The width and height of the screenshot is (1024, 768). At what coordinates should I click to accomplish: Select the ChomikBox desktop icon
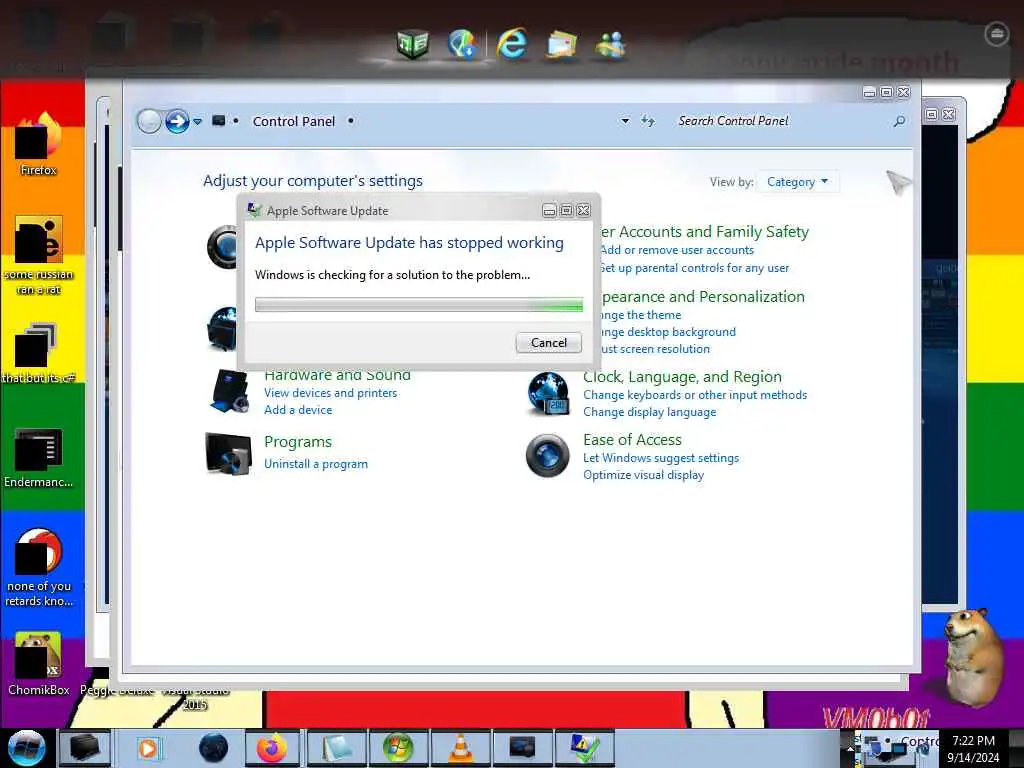tap(39, 664)
